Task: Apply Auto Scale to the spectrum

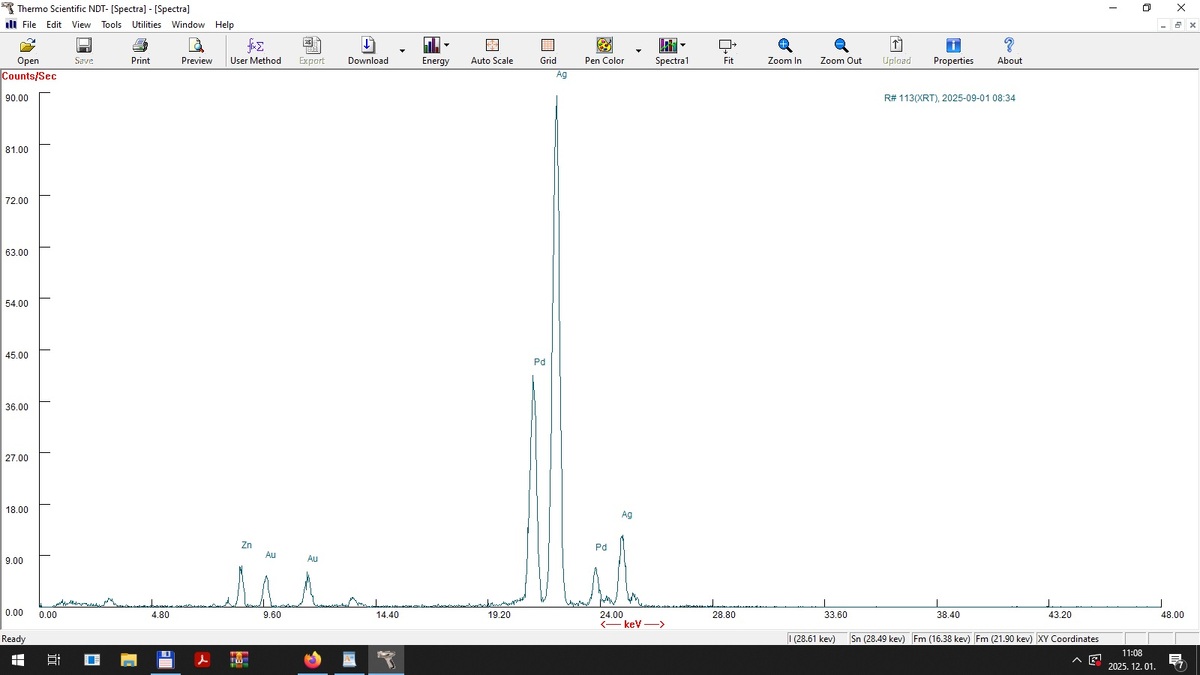Action: tap(492, 51)
